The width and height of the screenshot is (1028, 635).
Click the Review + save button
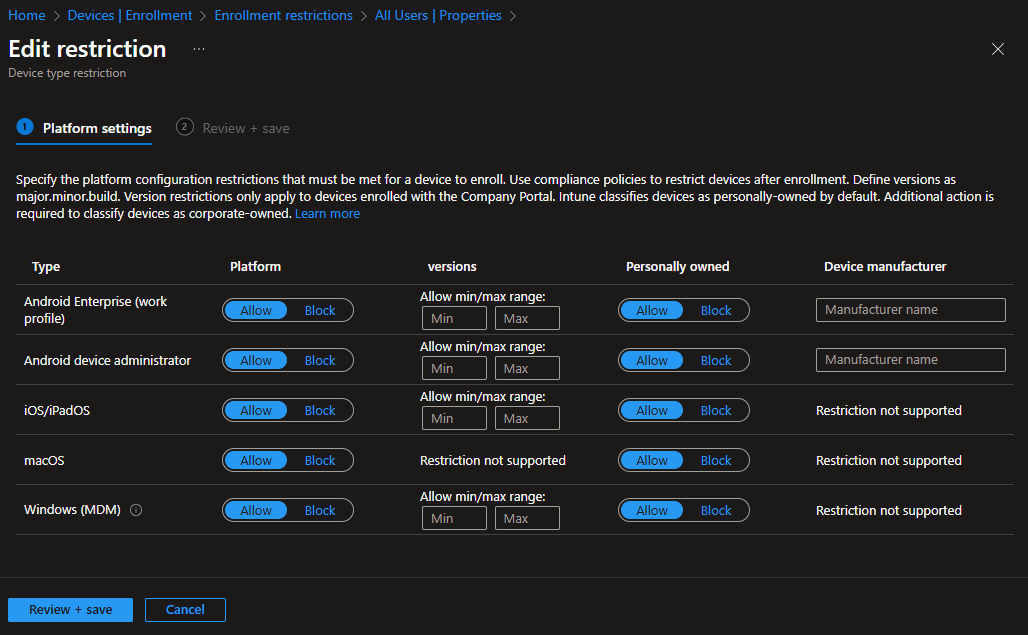70,610
